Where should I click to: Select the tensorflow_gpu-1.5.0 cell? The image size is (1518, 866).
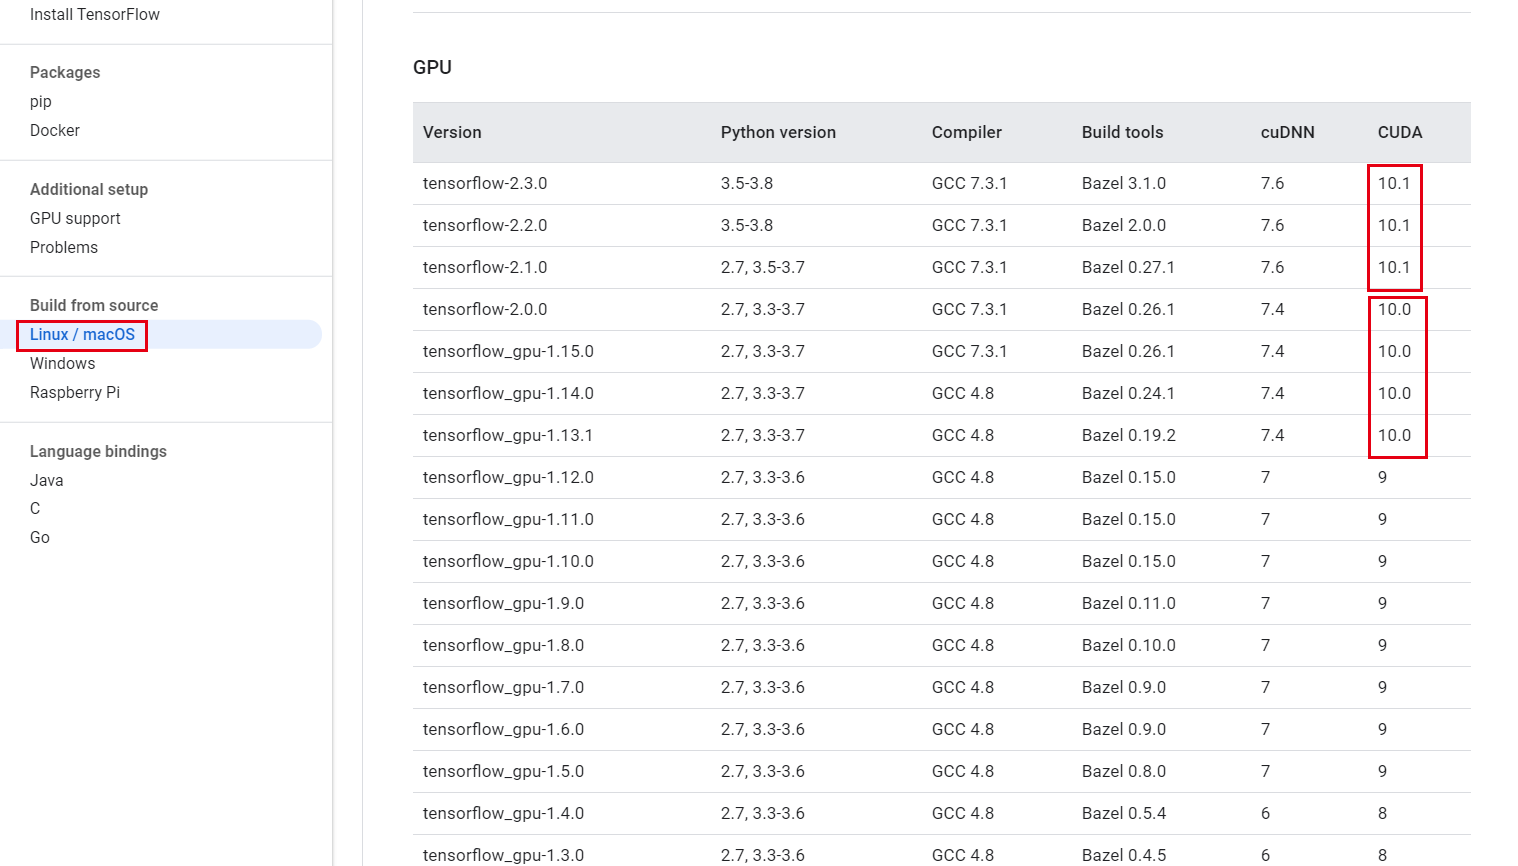(x=504, y=772)
